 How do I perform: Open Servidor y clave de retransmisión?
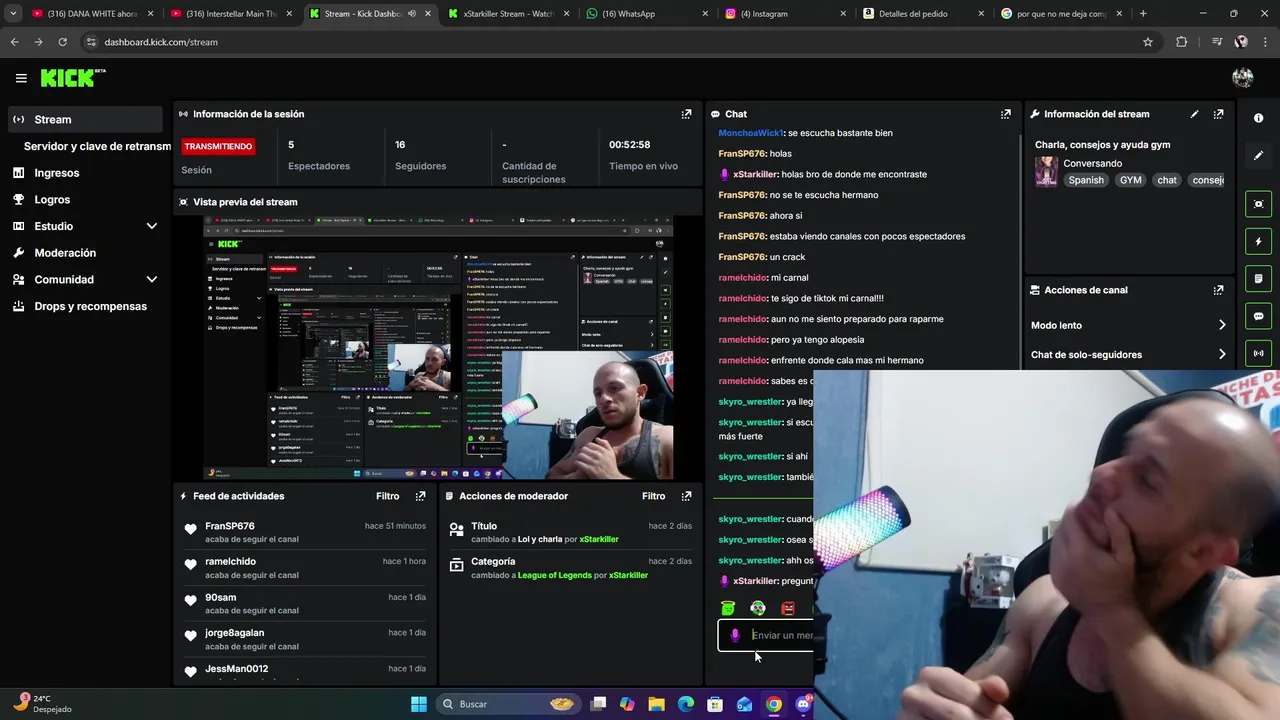point(97,146)
